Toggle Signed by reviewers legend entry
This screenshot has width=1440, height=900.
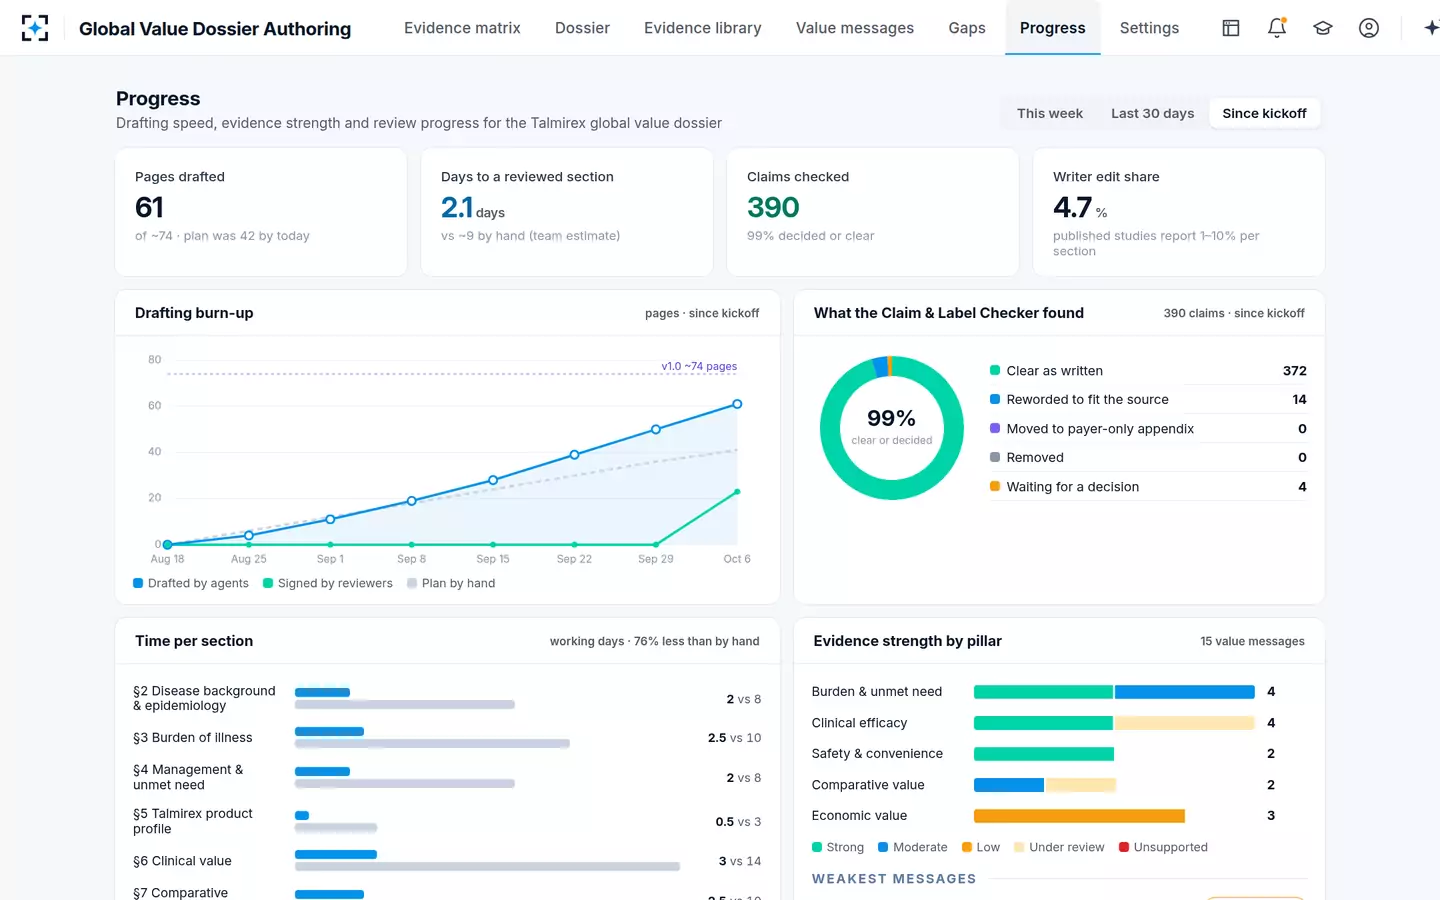(x=328, y=583)
